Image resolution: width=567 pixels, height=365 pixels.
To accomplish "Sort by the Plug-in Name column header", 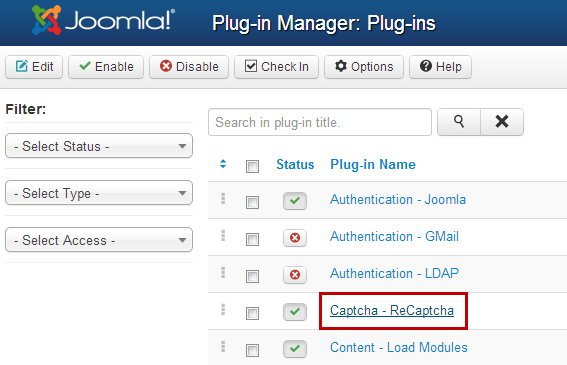I will (x=373, y=165).
